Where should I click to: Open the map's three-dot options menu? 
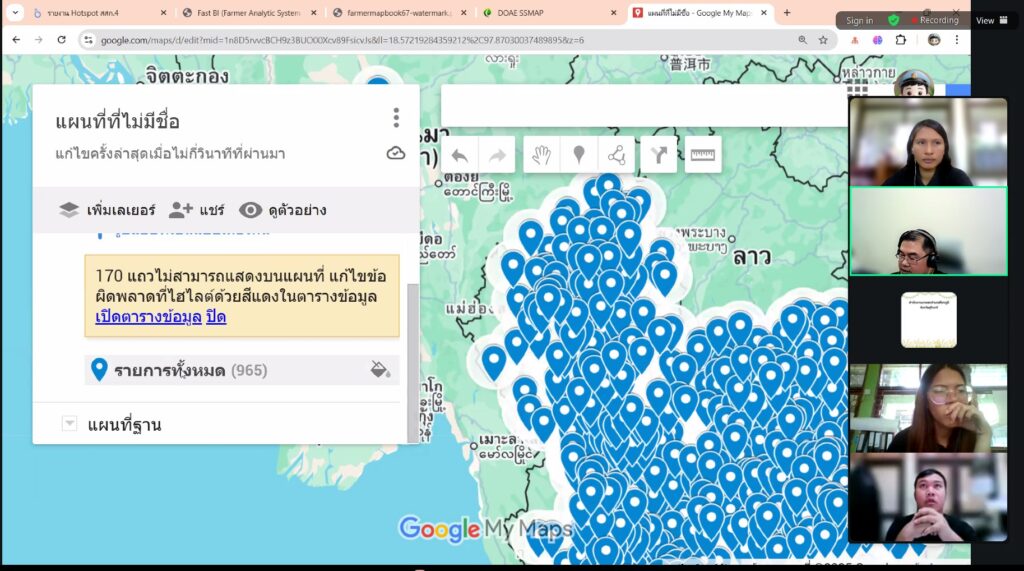[396, 118]
